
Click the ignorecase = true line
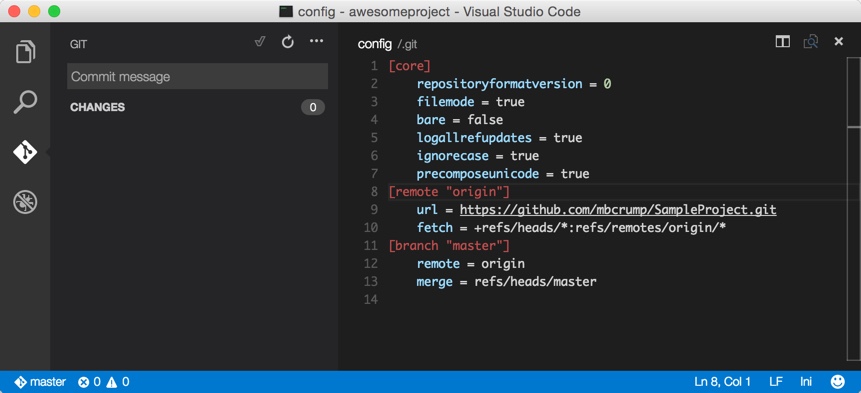(x=478, y=156)
